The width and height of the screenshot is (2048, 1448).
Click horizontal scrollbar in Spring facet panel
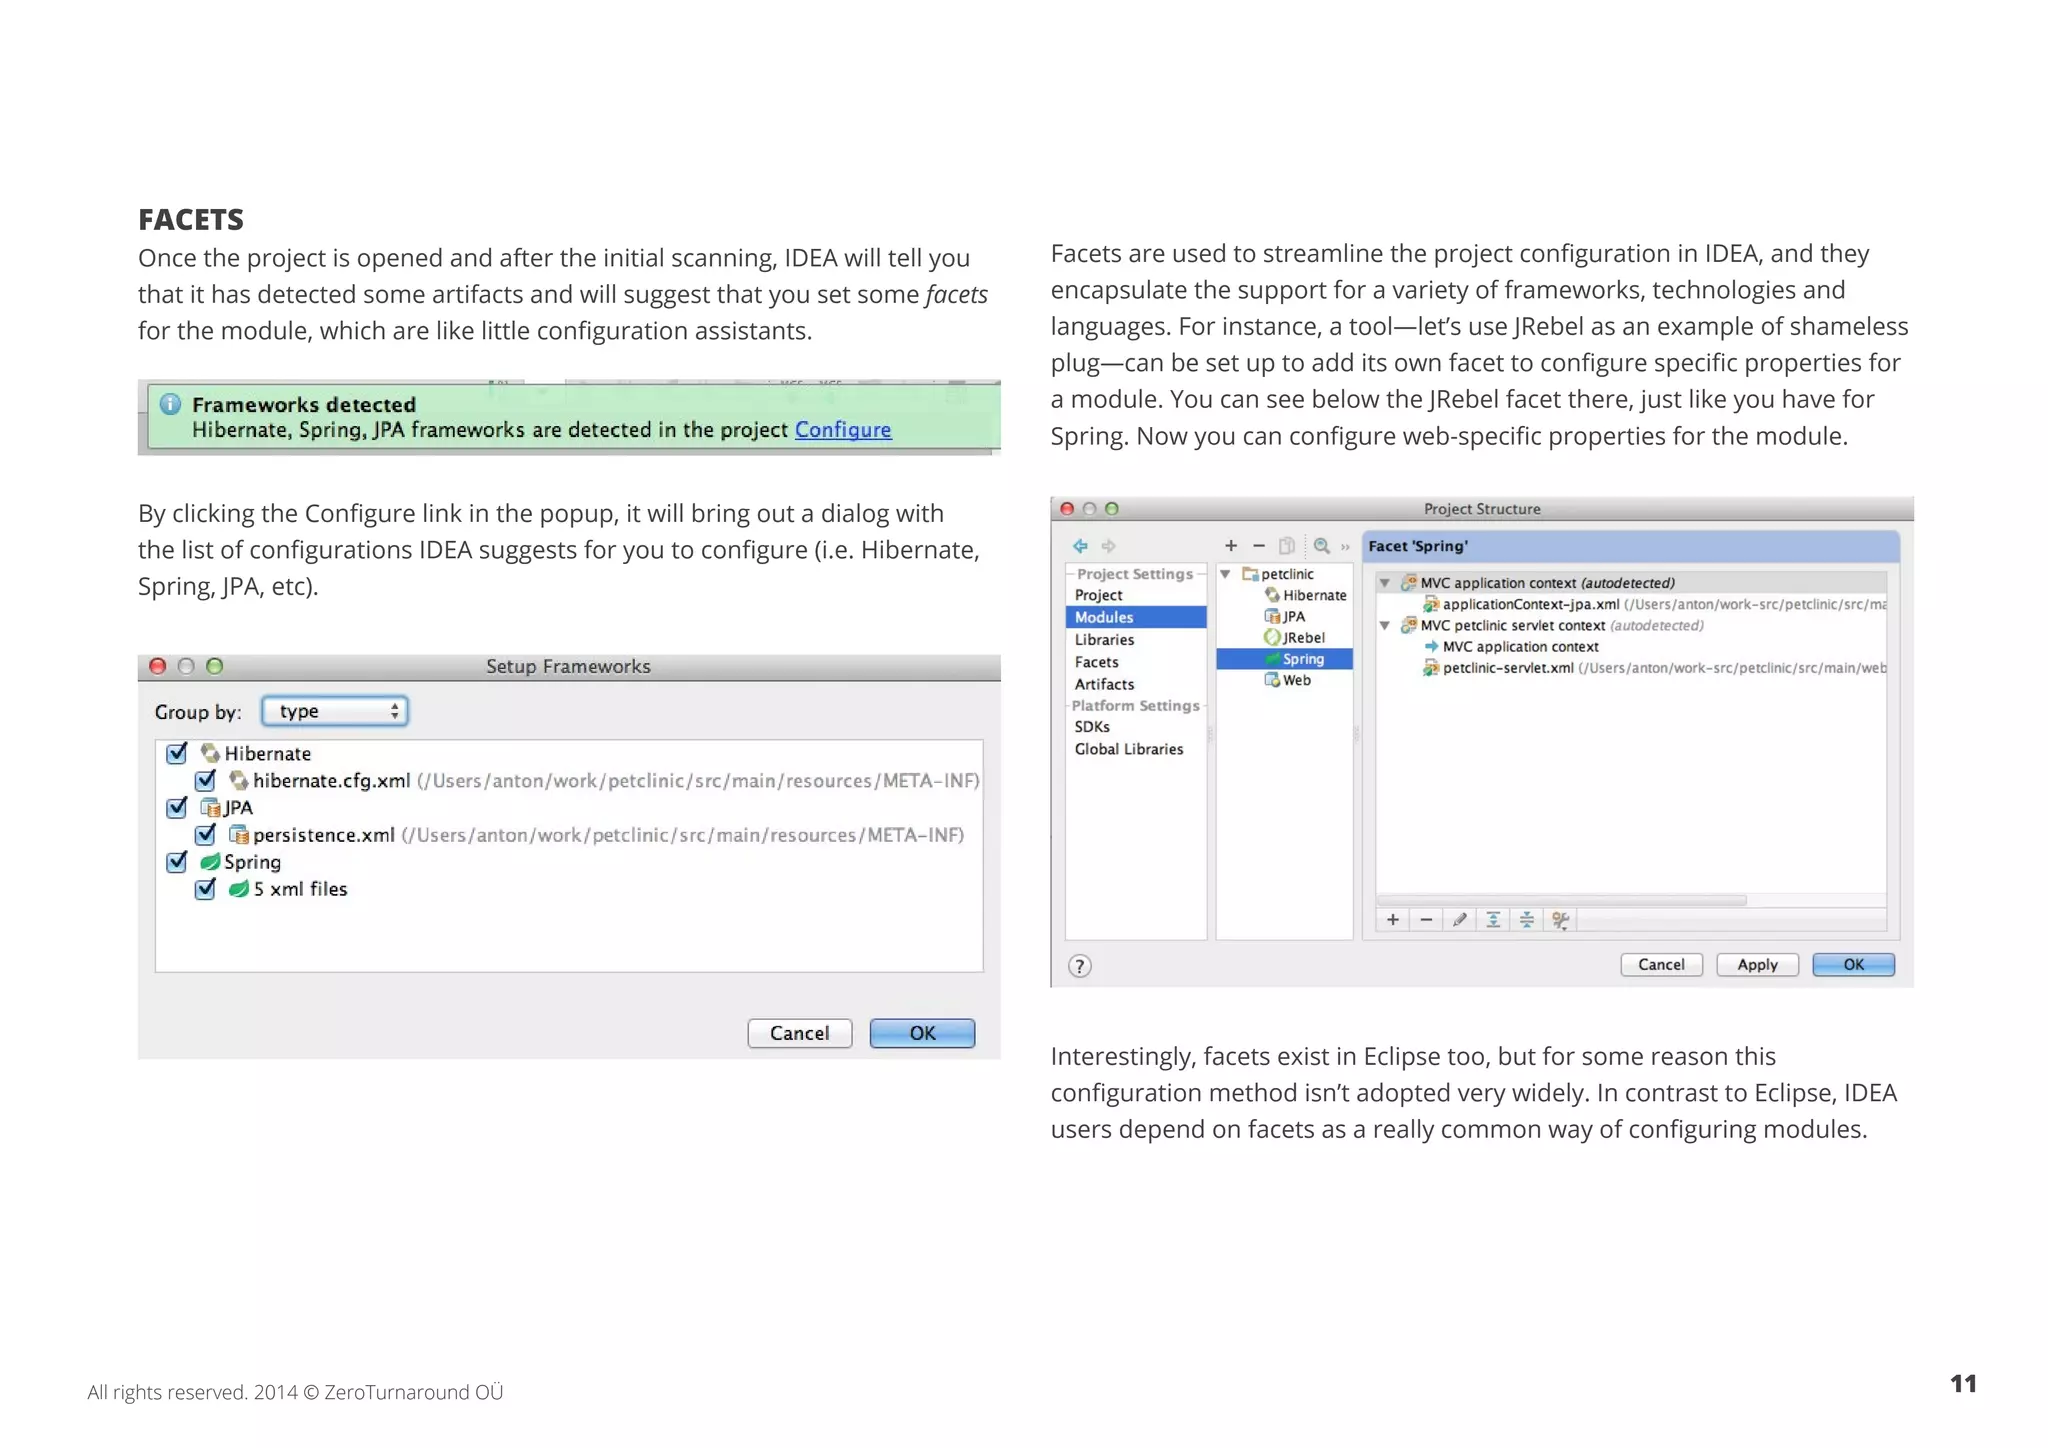pos(1562,900)
